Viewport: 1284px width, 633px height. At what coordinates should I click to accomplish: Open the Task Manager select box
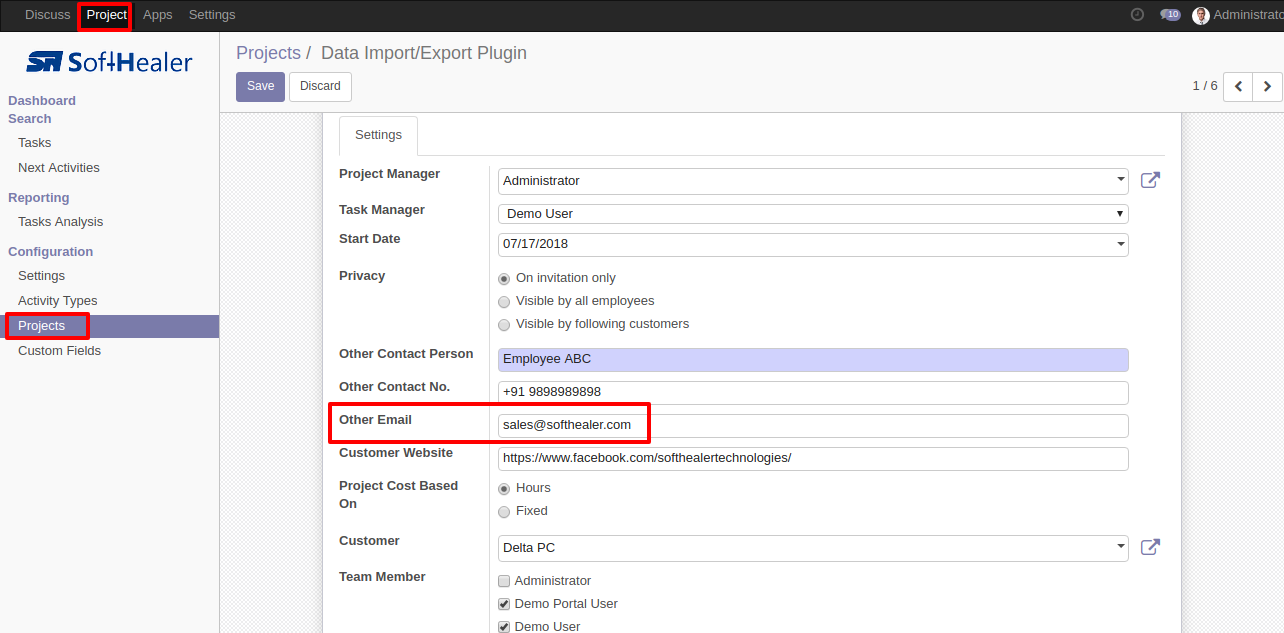[813, 213]
